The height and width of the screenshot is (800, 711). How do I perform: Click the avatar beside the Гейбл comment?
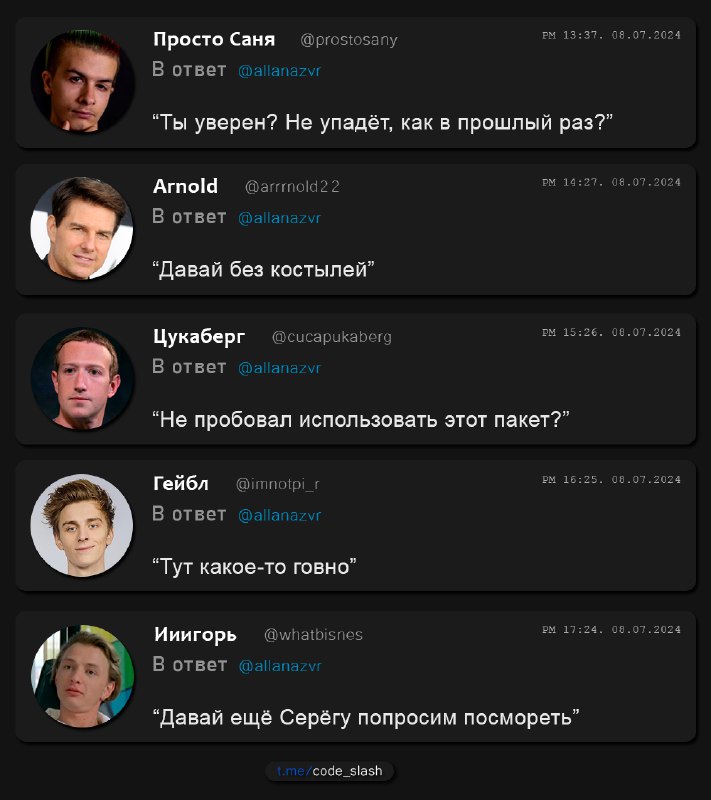(x=83, y=525)
